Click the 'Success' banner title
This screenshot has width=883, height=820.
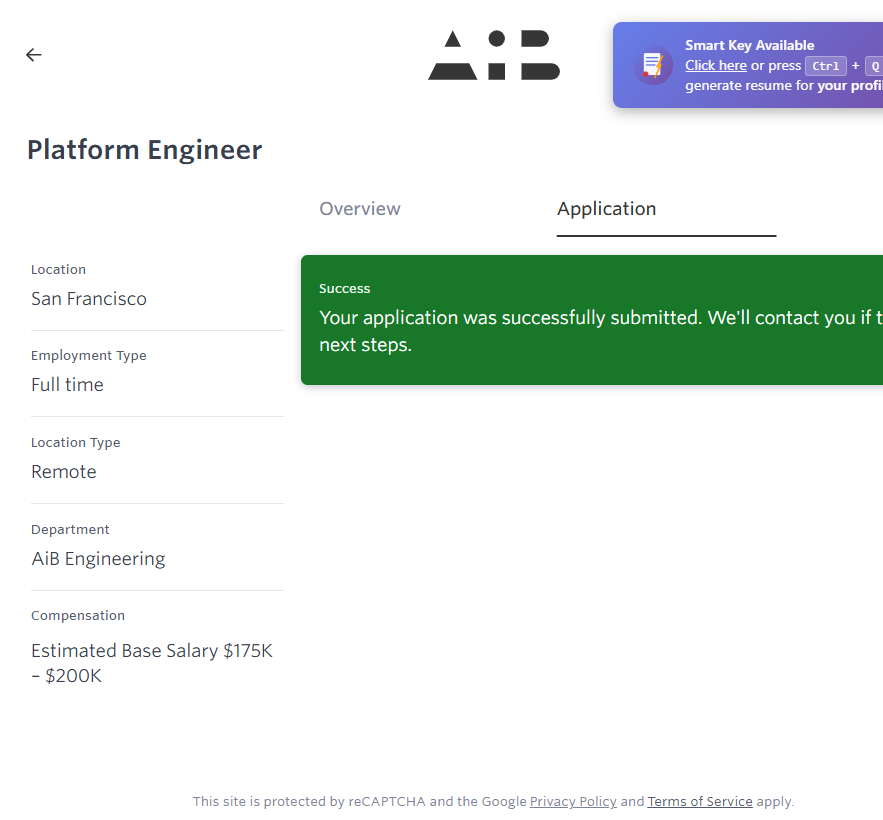tap(345, 289)
